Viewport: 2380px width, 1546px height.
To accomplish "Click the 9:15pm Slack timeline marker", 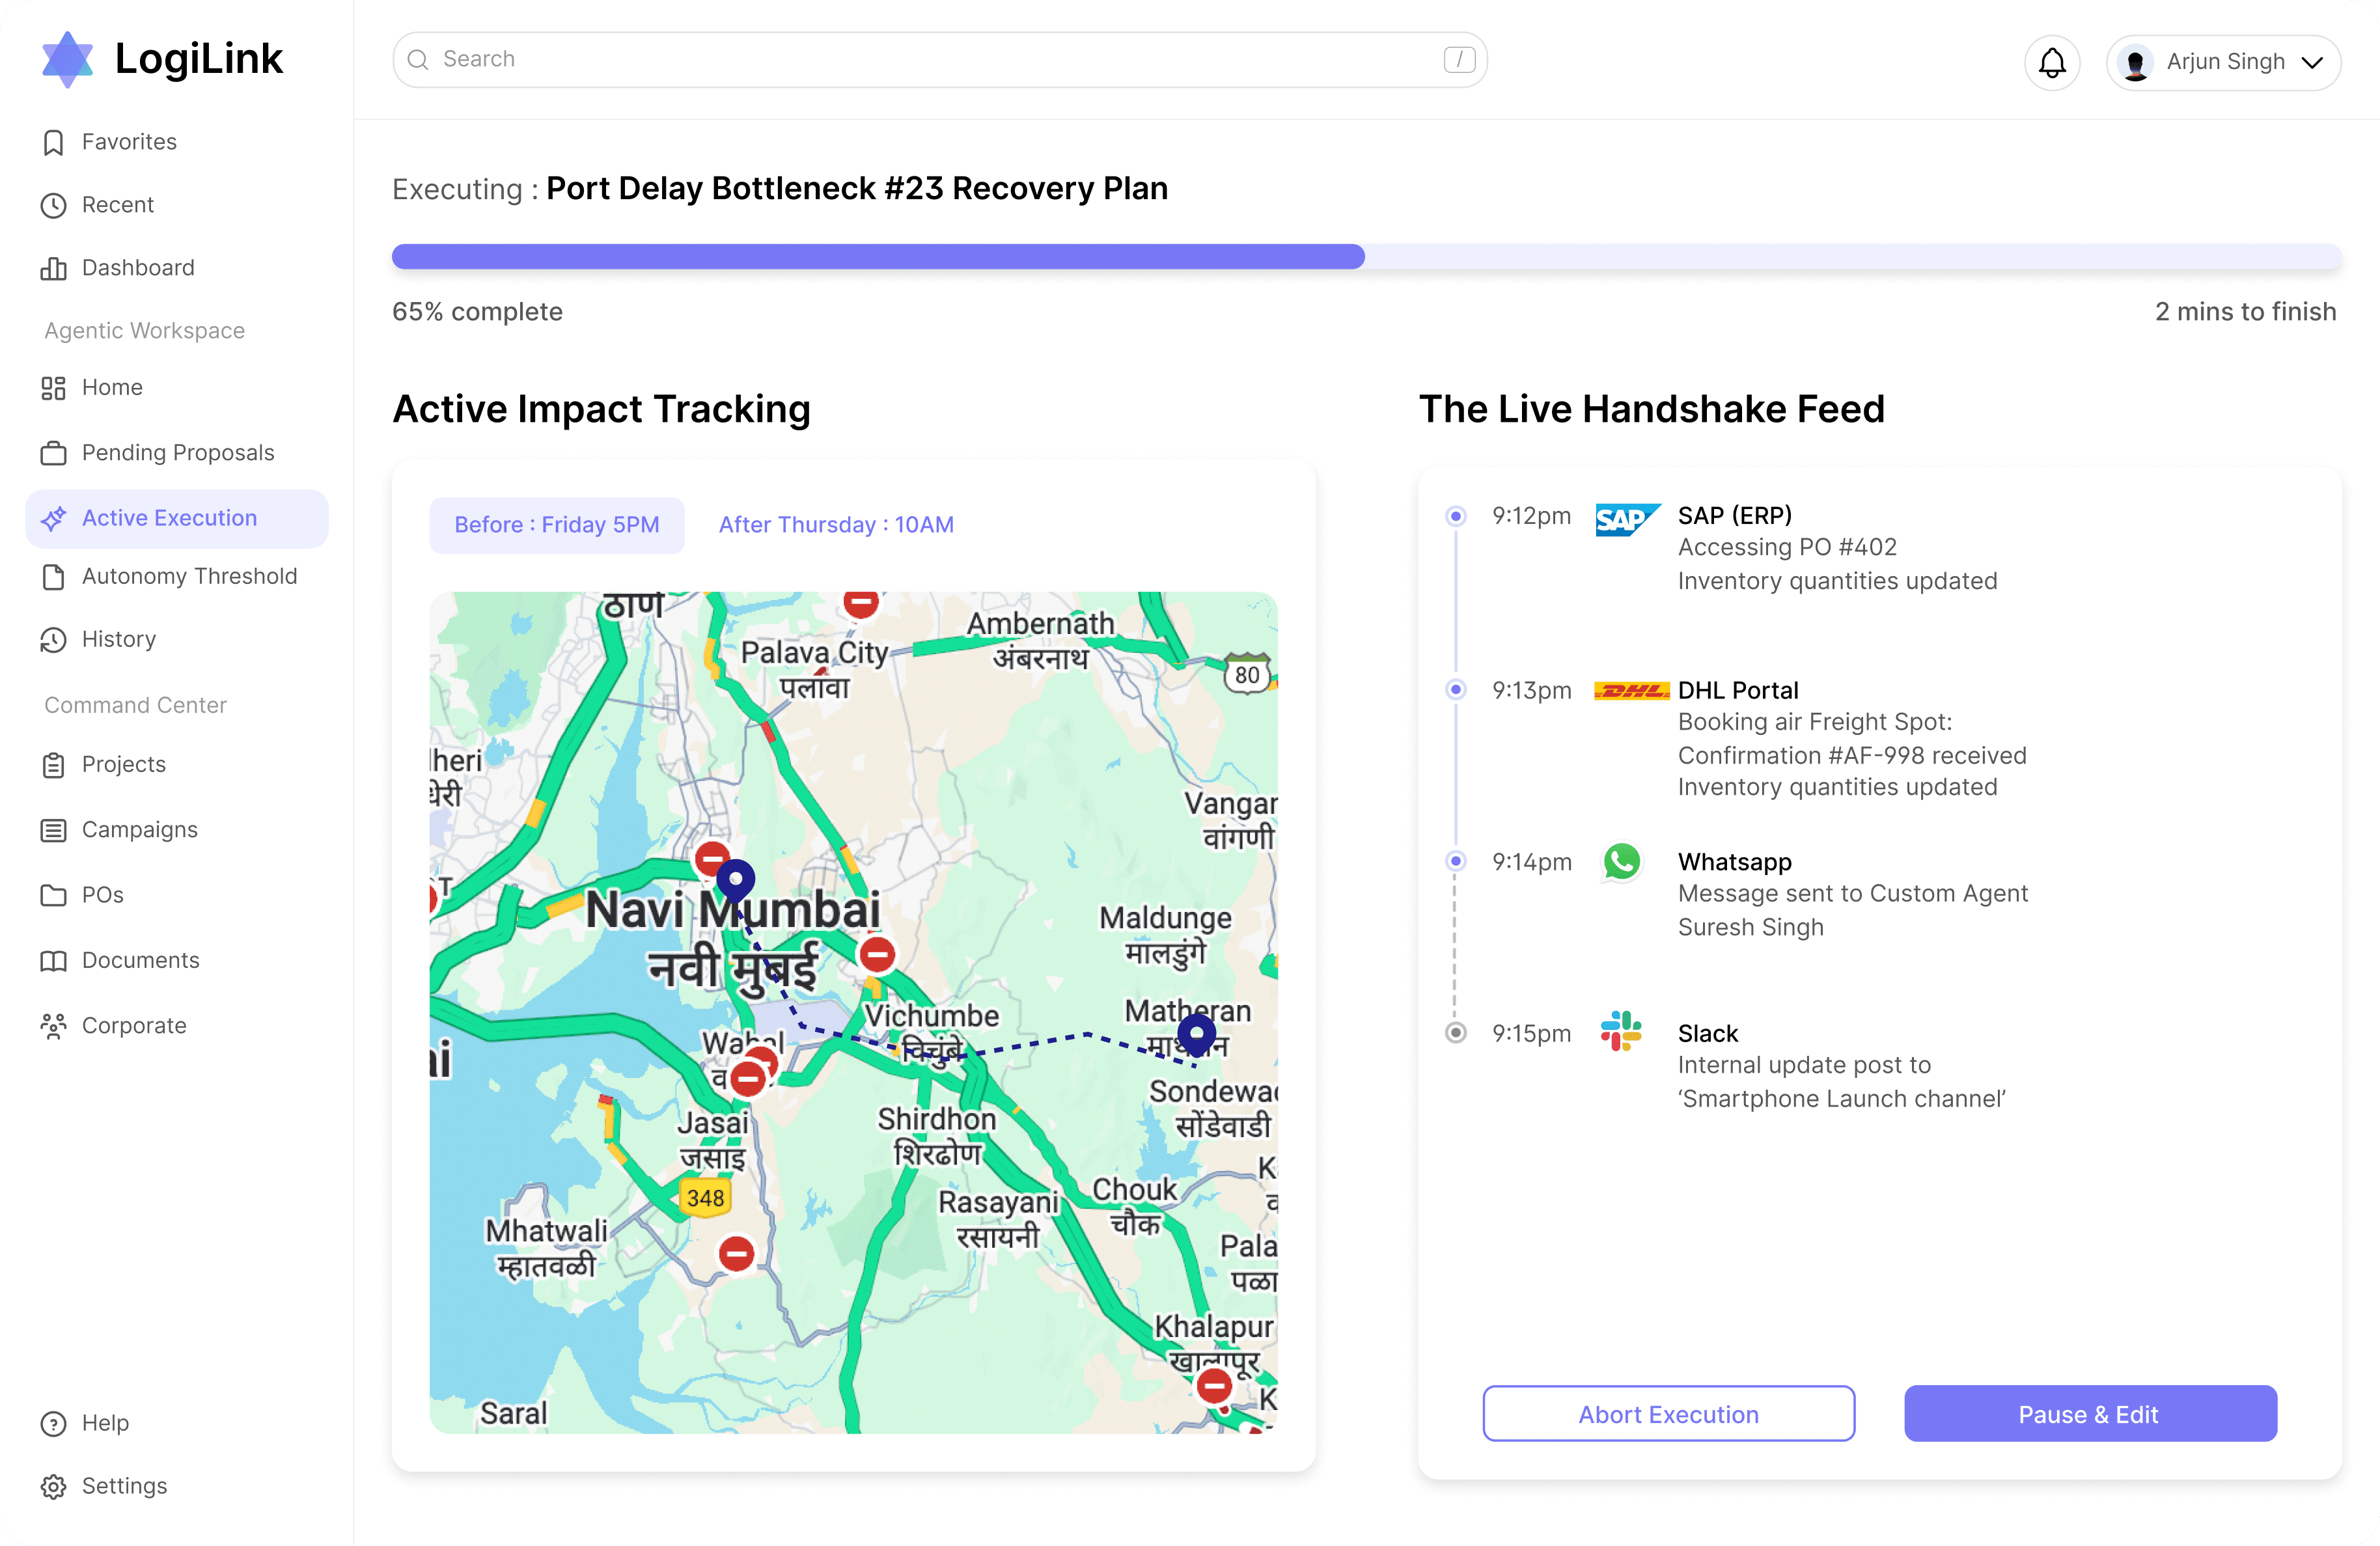I will tap(1456, 1033).
